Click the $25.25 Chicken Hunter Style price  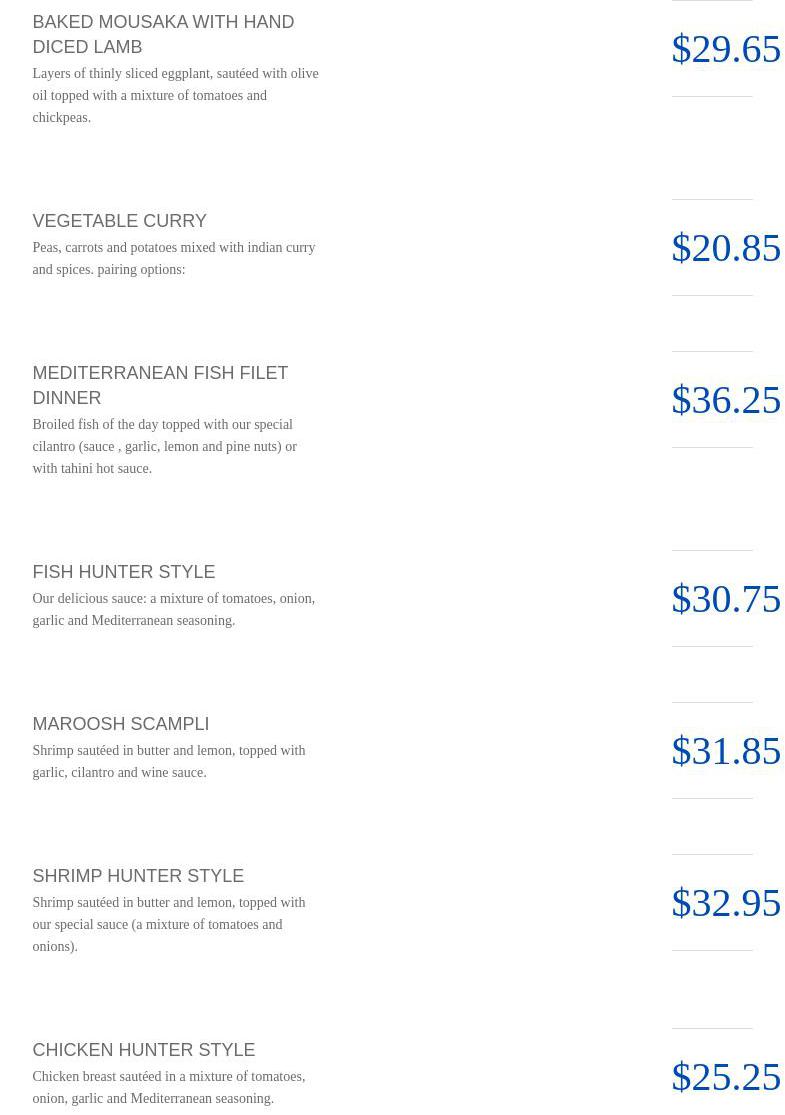(x=725, y=1076)
